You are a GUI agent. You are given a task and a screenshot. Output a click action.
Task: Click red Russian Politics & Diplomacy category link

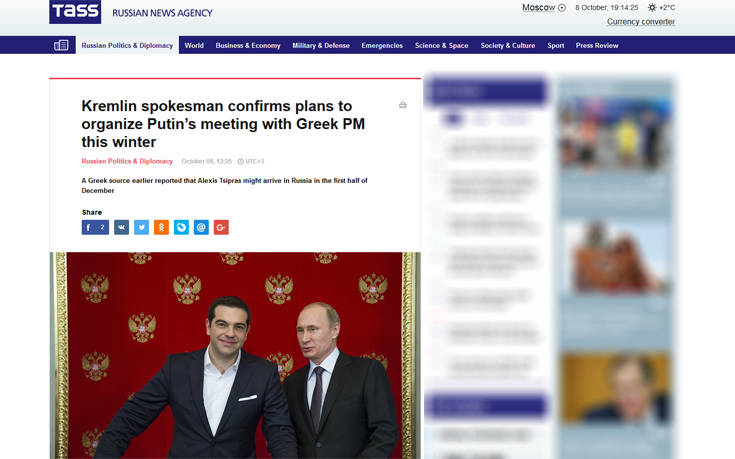pos(127,161)
